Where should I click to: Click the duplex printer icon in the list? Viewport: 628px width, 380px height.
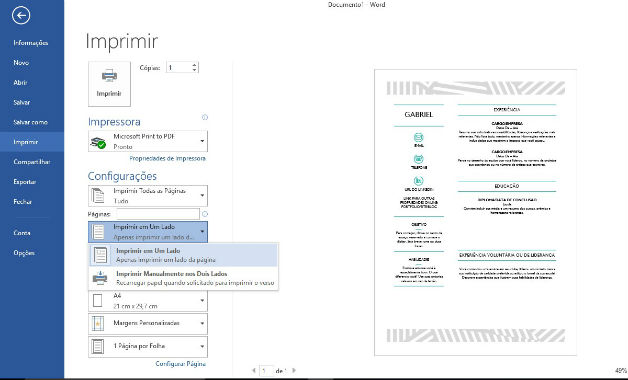coord(100,278)
